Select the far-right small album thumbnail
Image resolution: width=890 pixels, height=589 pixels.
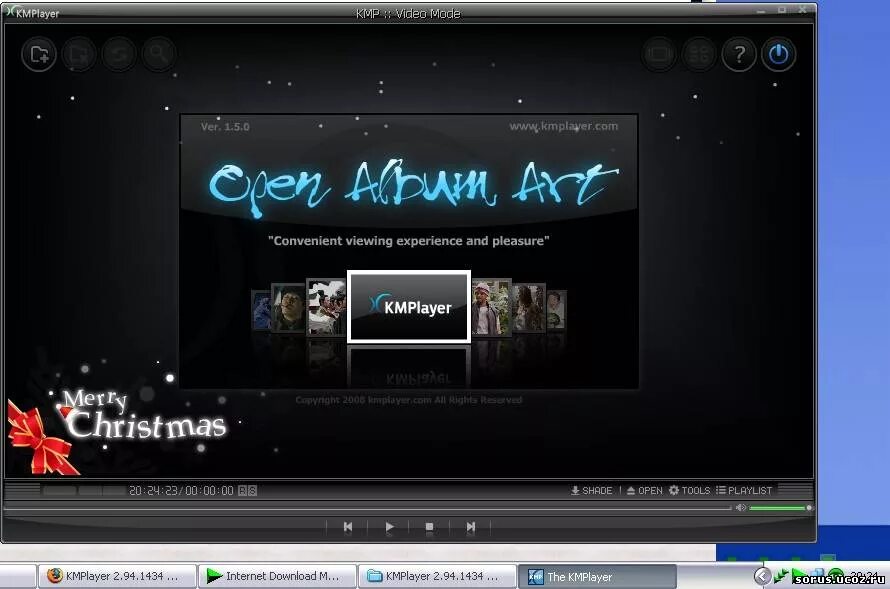point(556,310)
